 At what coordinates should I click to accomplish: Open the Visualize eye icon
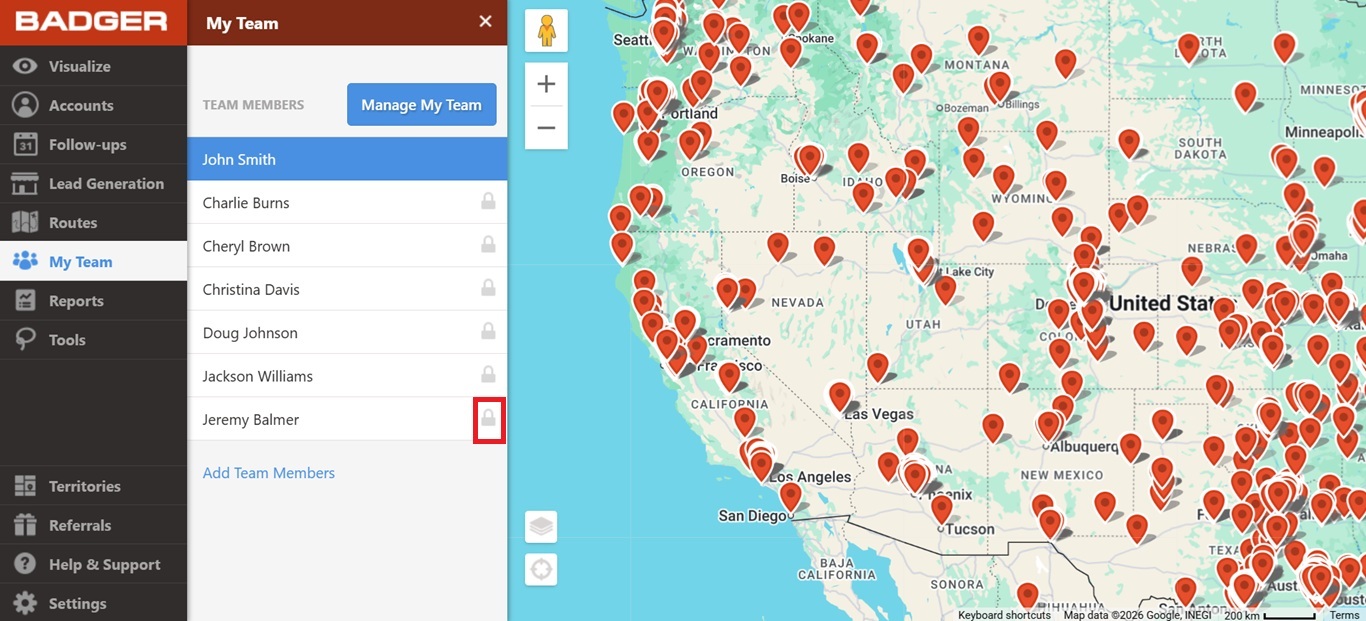[25, 66]
